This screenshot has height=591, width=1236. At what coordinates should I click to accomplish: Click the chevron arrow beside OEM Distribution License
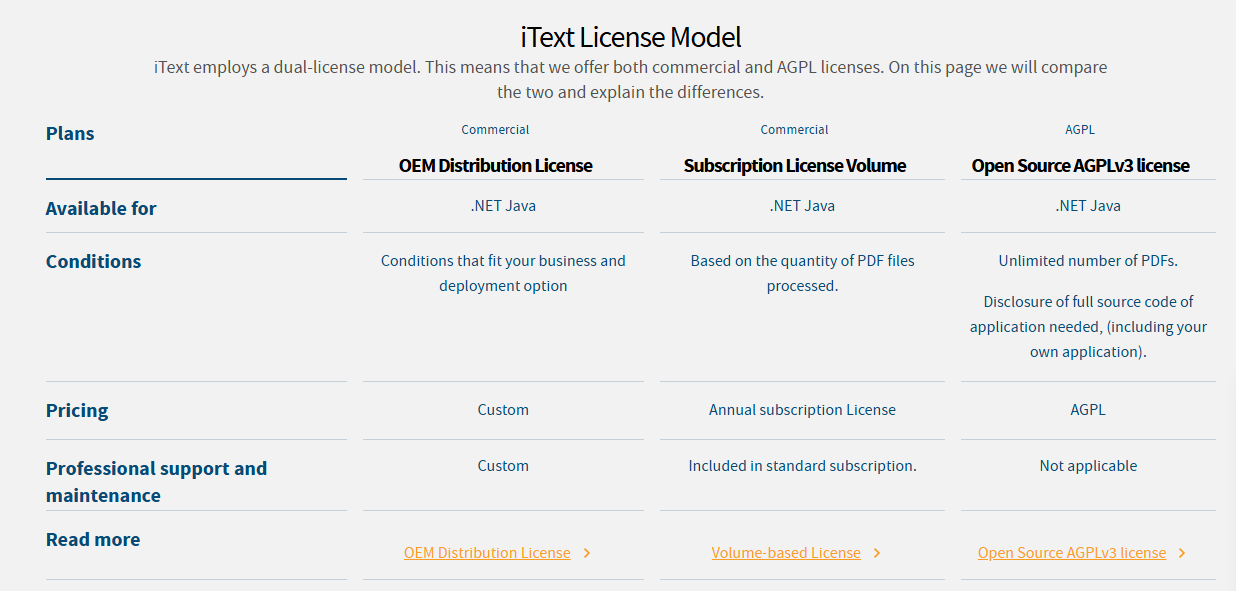pos(587,553)
